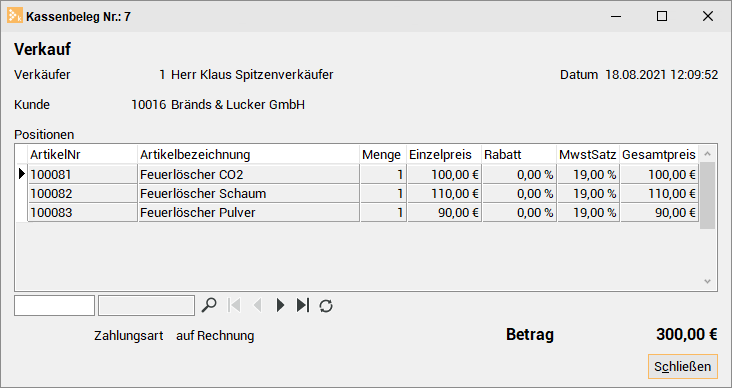This screenshot has width=732, height=388.
Task: Click the Kassenbeleg app icon in title bar
Action: click(15, 16)
